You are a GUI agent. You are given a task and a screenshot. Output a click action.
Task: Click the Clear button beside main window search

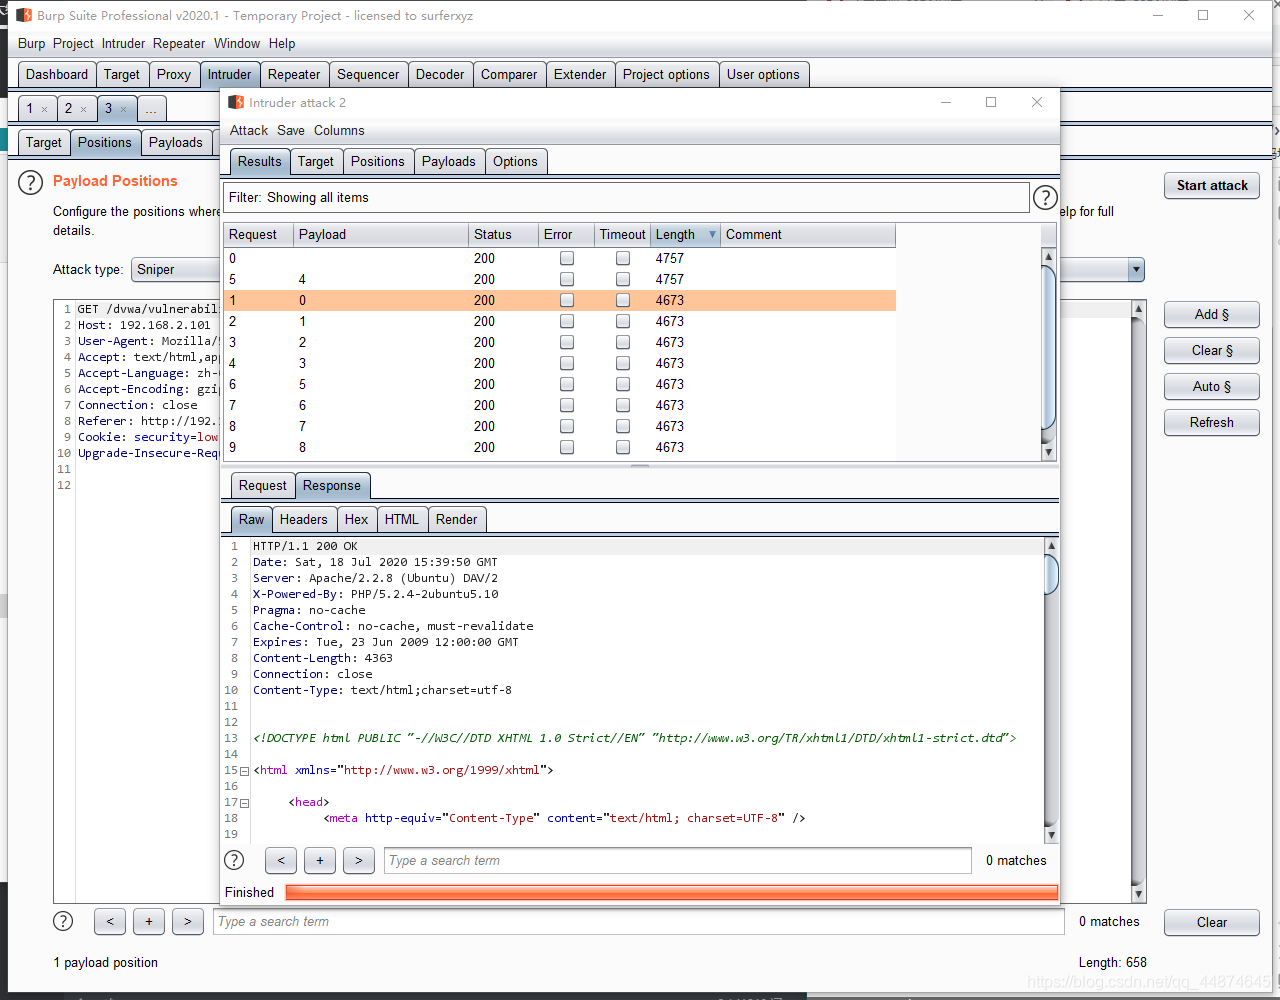[x=1212, y=922]
